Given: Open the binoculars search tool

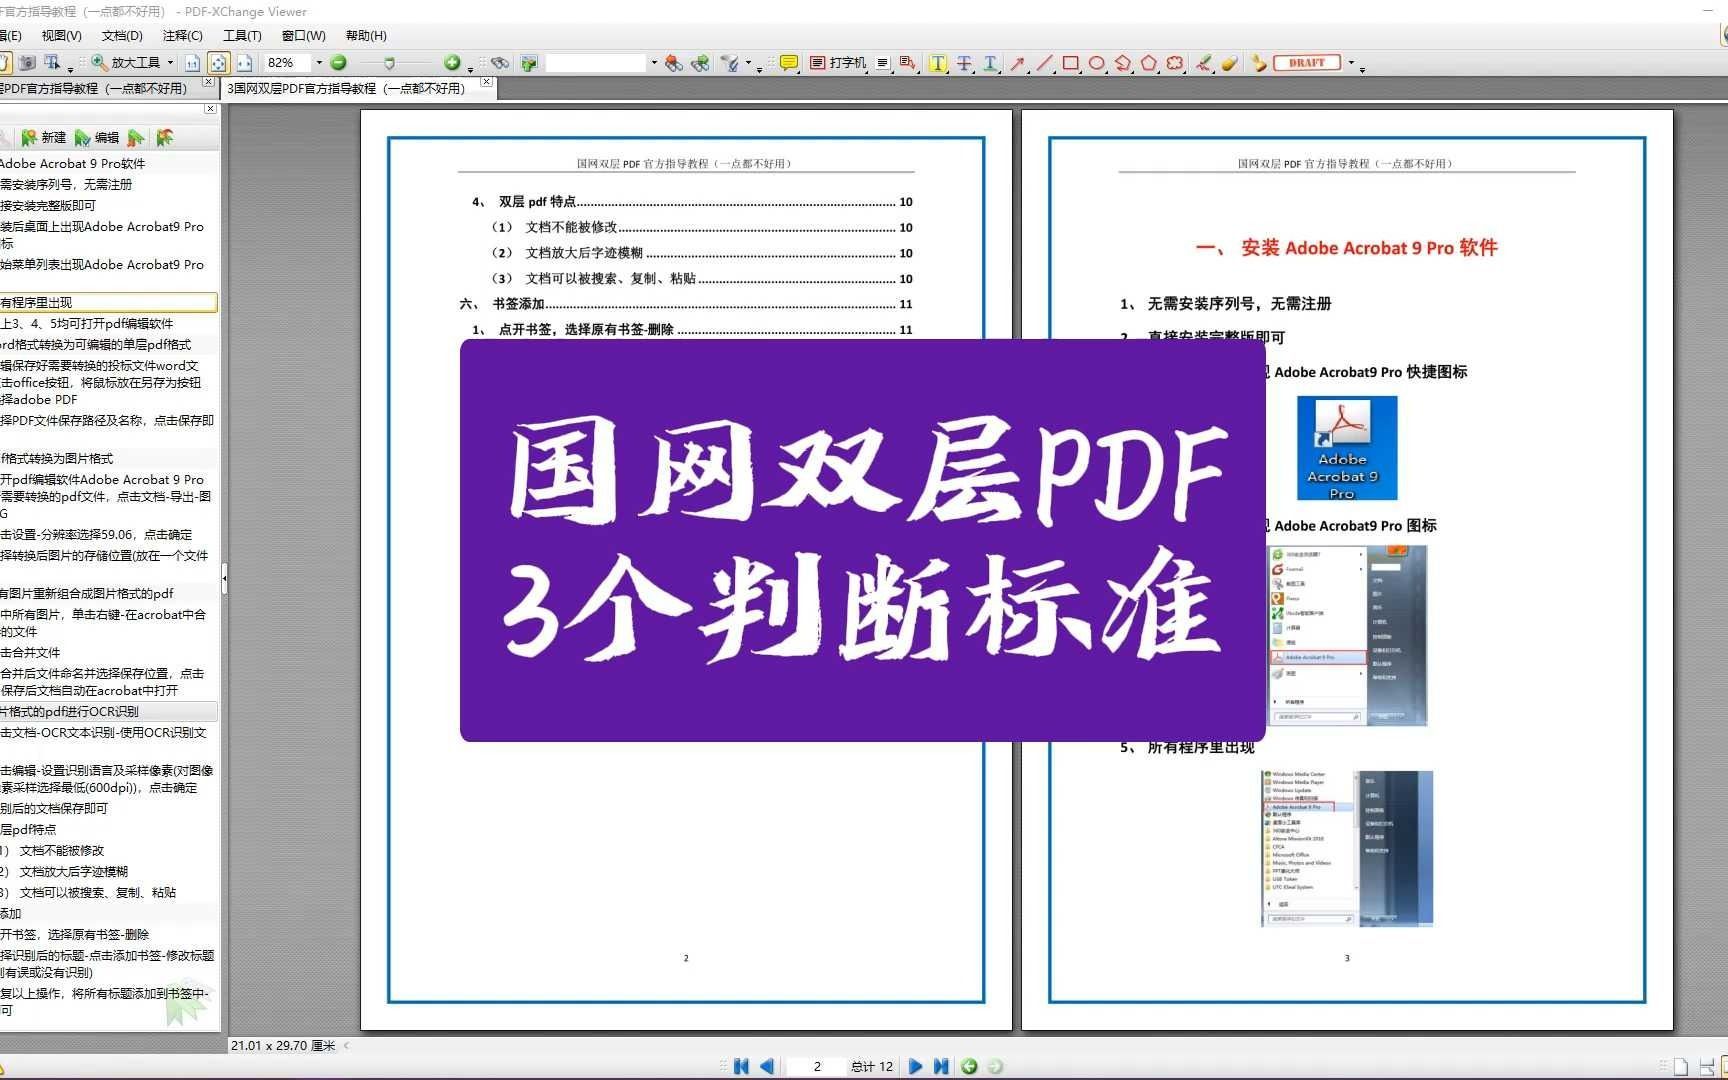Looking at the screenshot, I should coord(500,63).
